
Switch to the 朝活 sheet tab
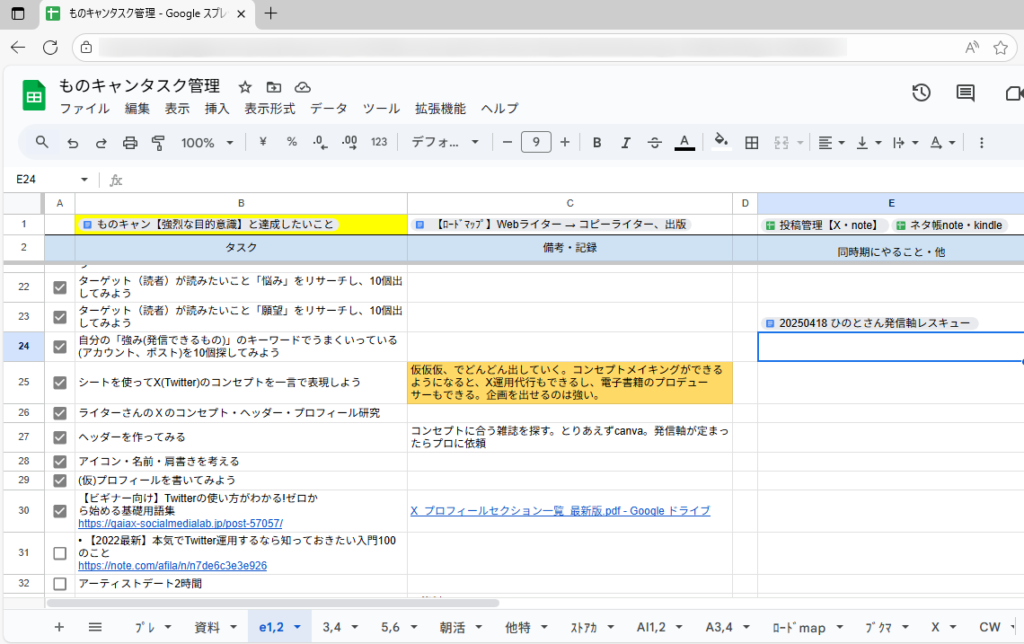point(452,627)
